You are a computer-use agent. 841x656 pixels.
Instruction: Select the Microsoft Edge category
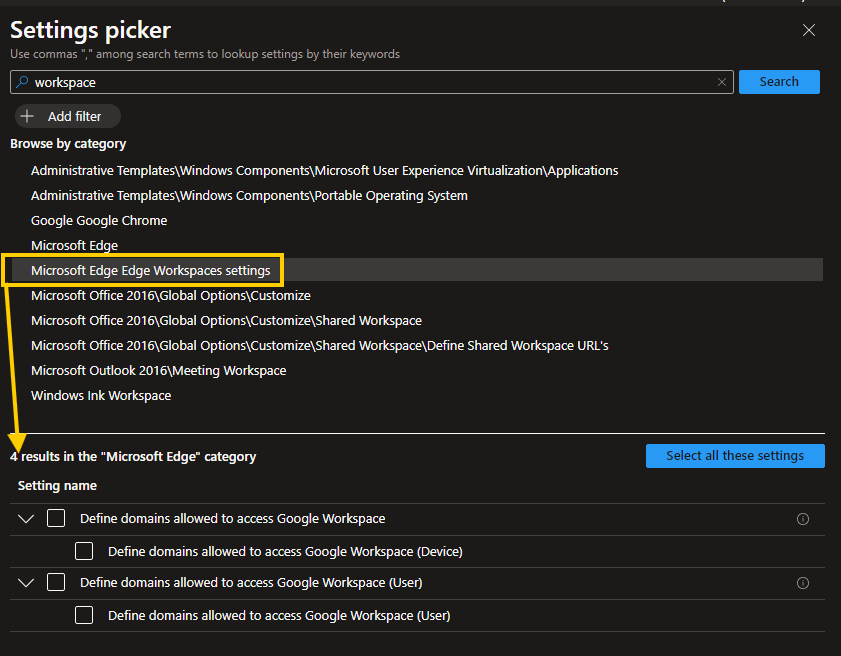point(74,244)
